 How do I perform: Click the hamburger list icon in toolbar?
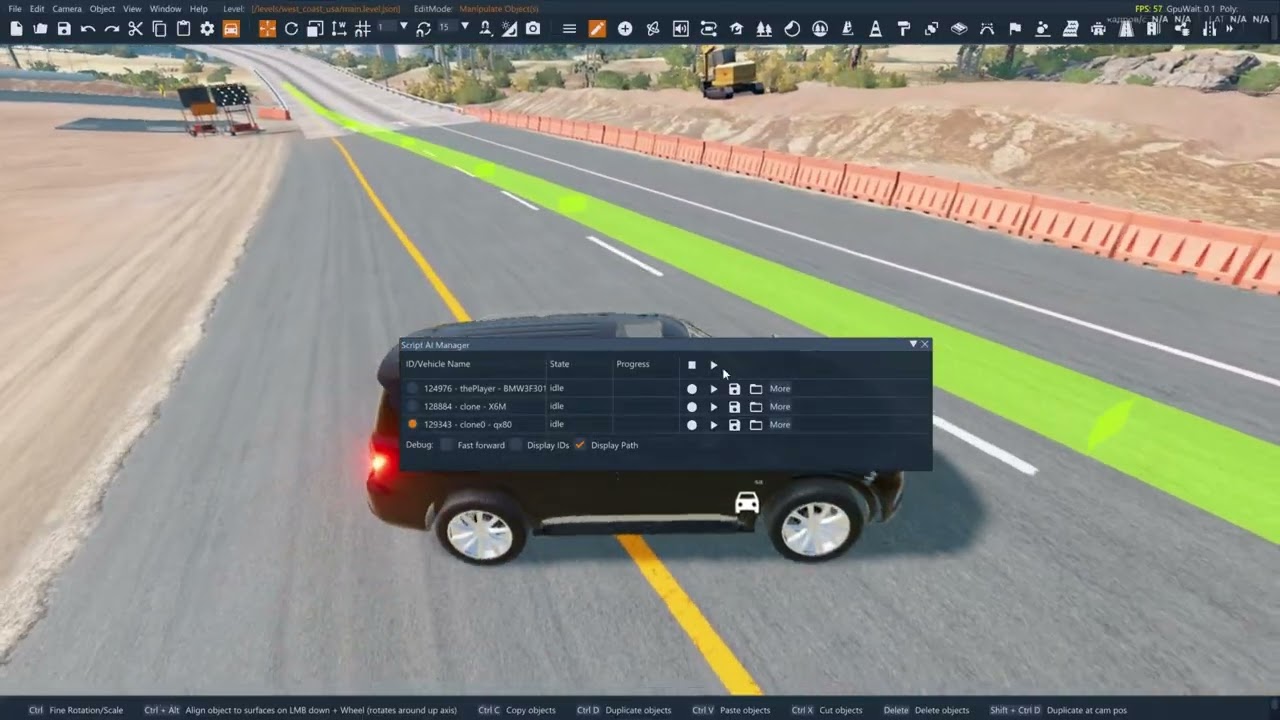tap(569, 29)
